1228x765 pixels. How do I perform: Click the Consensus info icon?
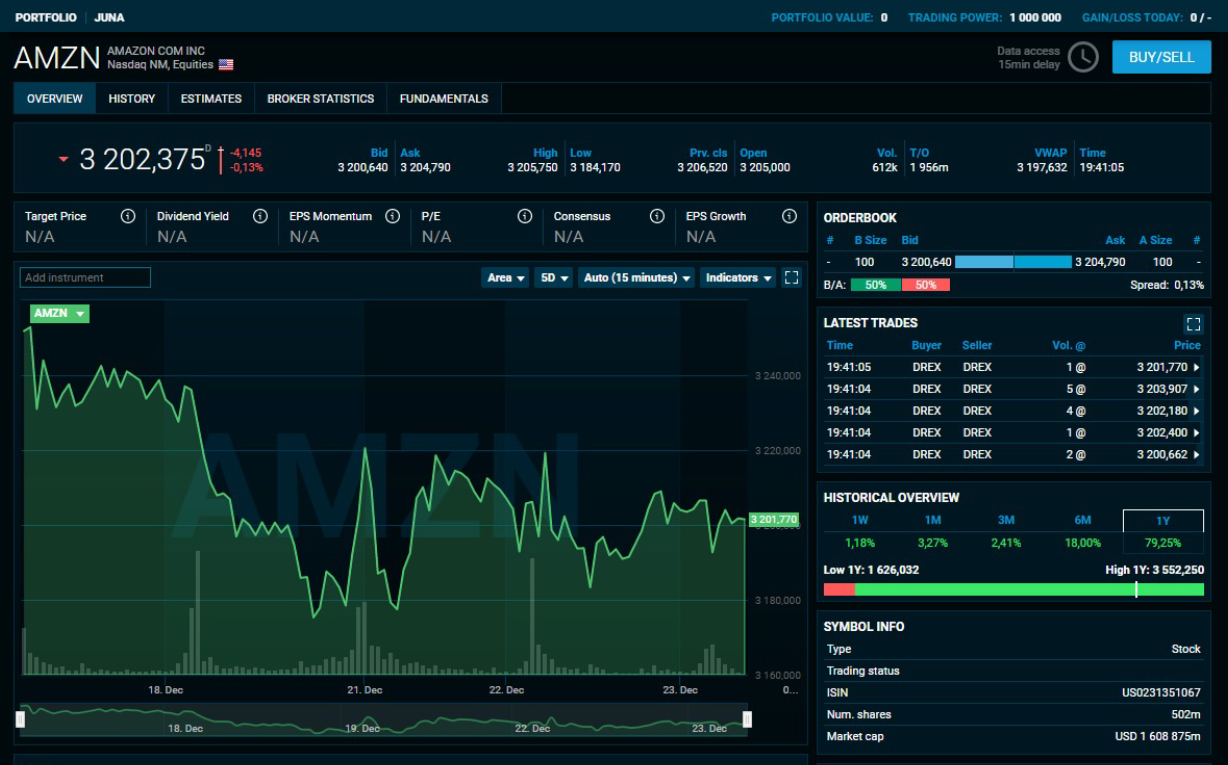pyautogui.click(x=657, y=215)
